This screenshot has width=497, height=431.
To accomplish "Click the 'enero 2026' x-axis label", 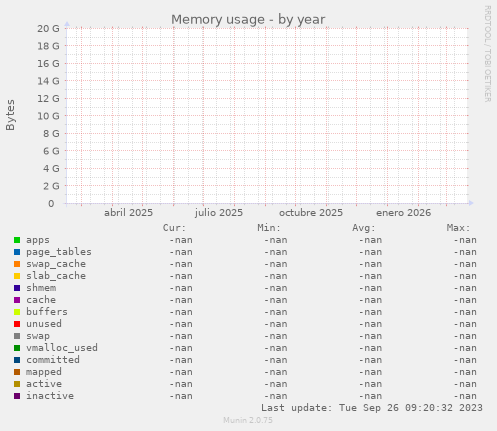I will (403, 213).
